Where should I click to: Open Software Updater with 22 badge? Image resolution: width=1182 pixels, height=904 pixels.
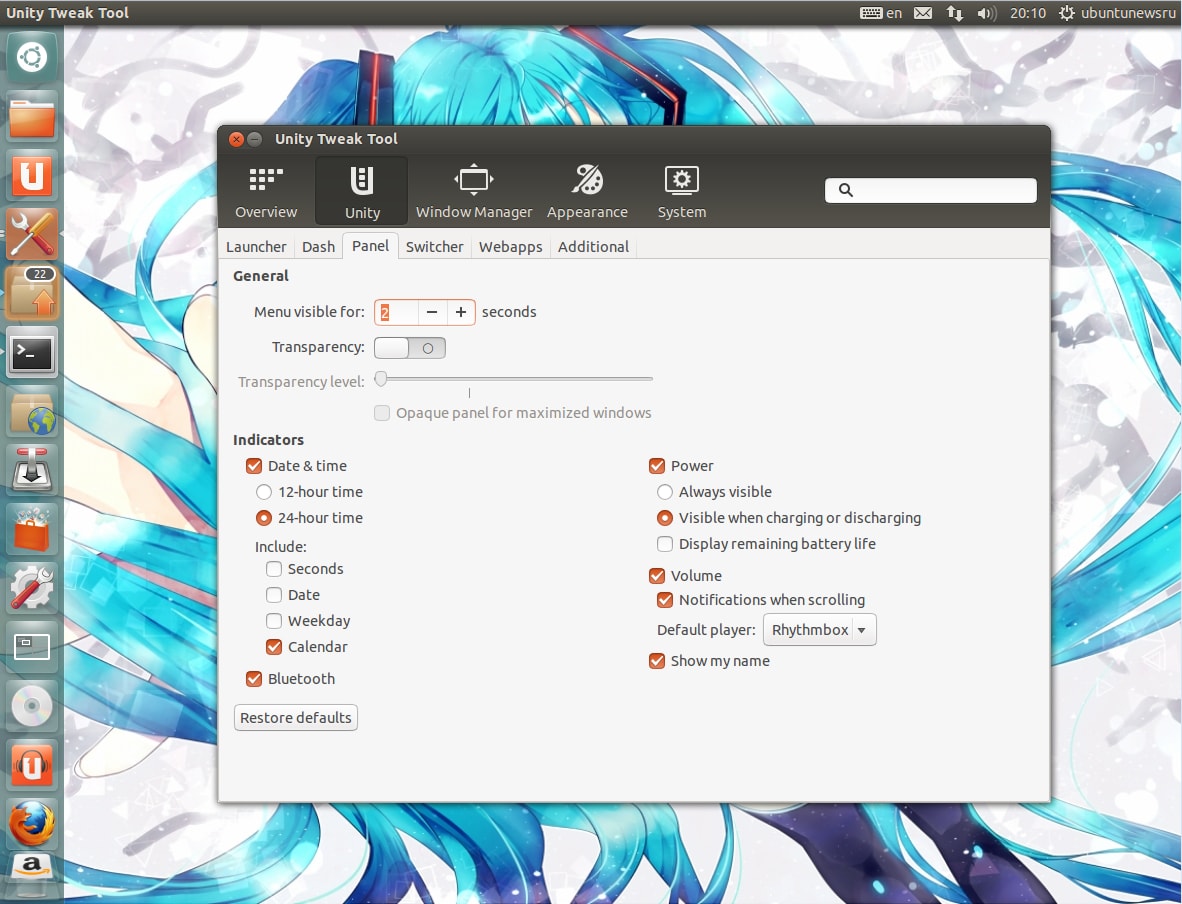[32, 293]
